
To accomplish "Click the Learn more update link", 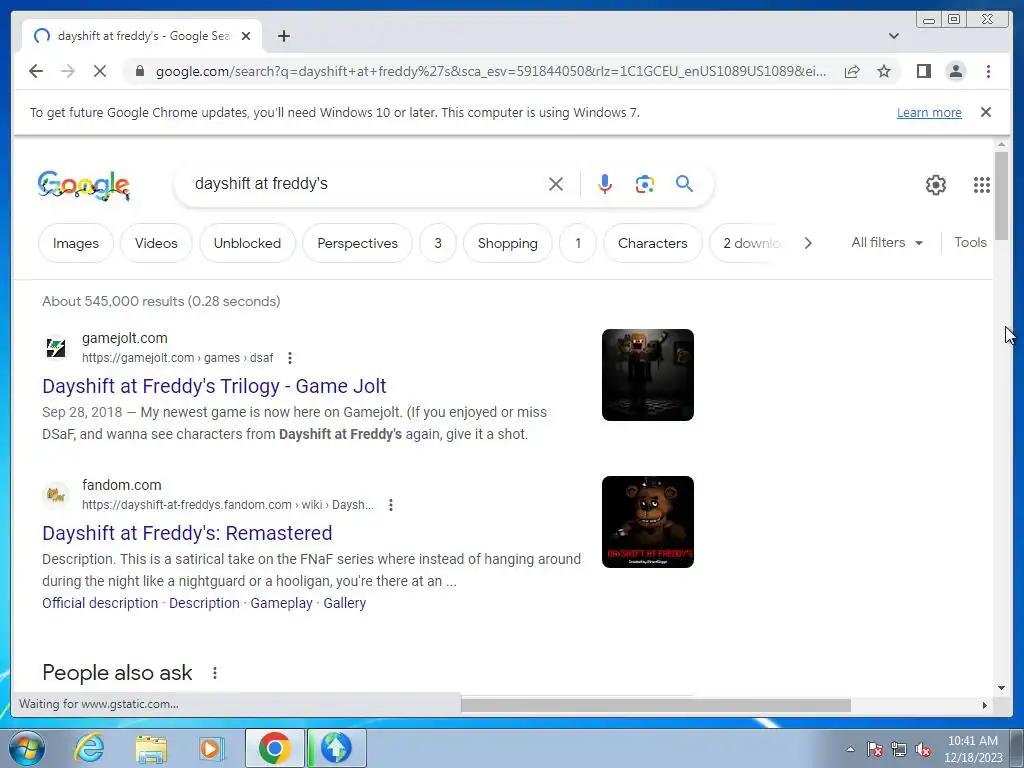I will tap(929, 112).
